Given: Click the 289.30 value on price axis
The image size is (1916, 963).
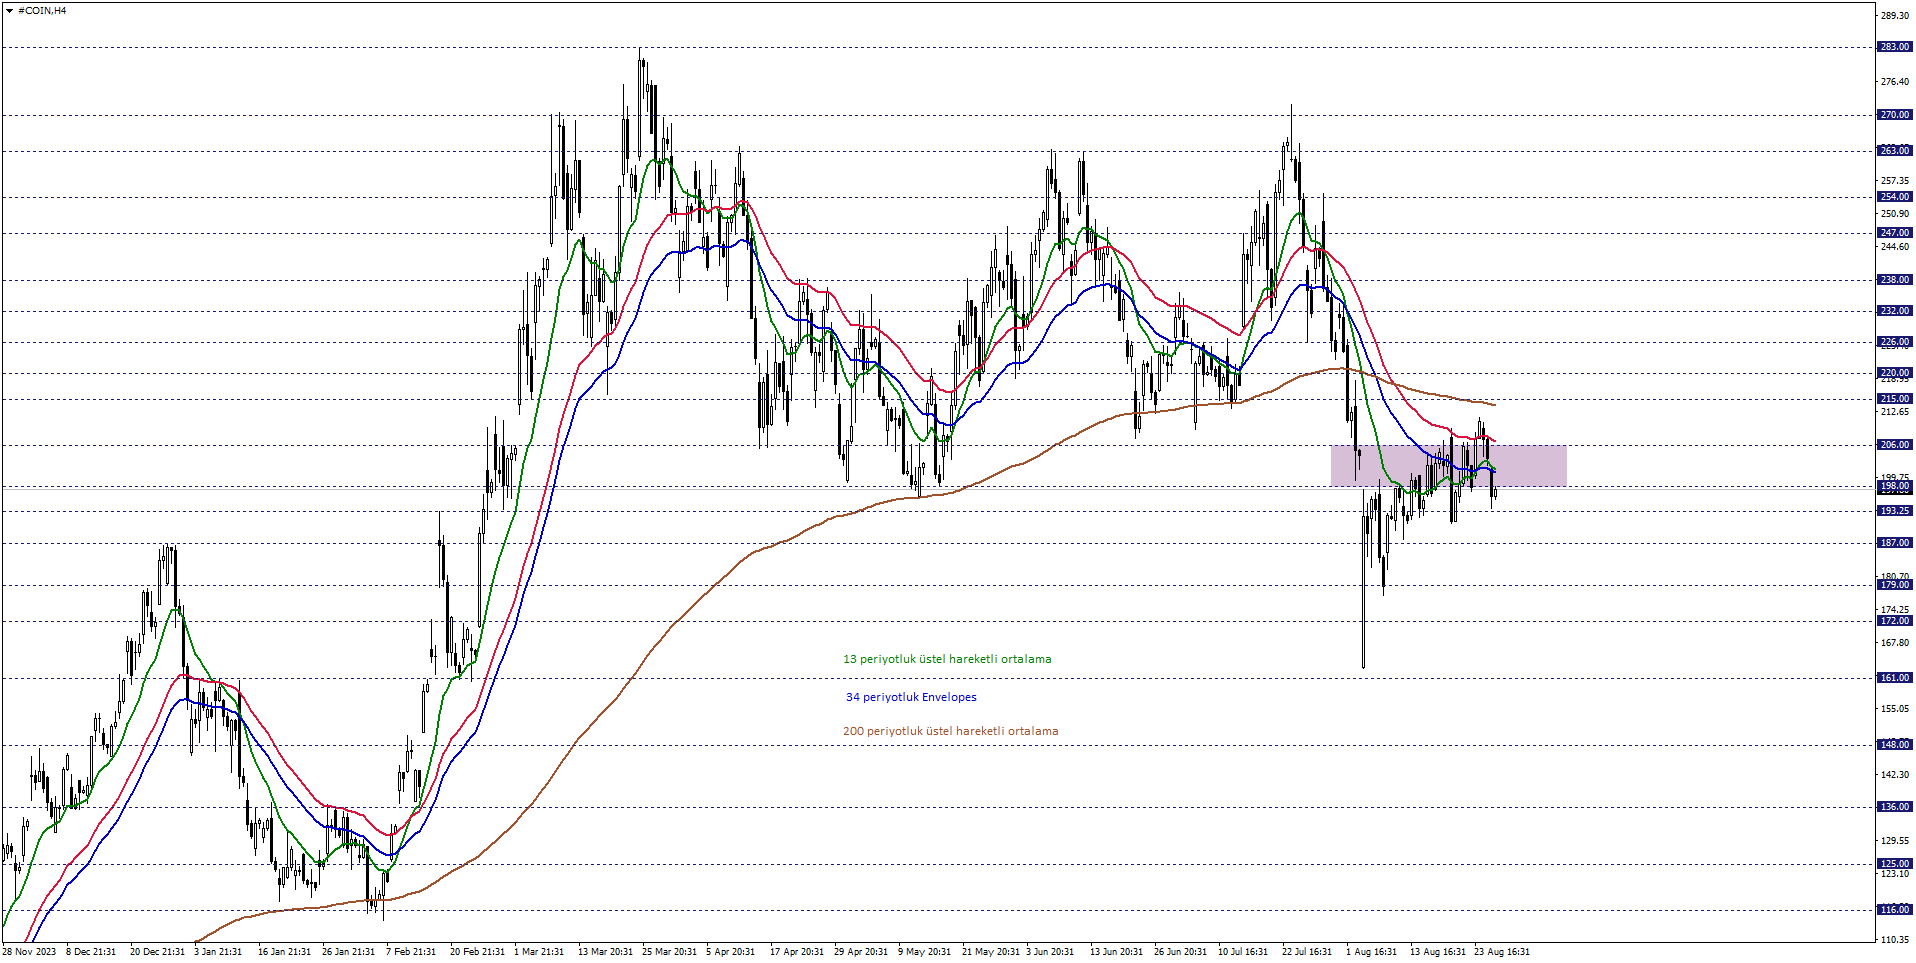Looking at the screenshot, I should [1895, 16].
